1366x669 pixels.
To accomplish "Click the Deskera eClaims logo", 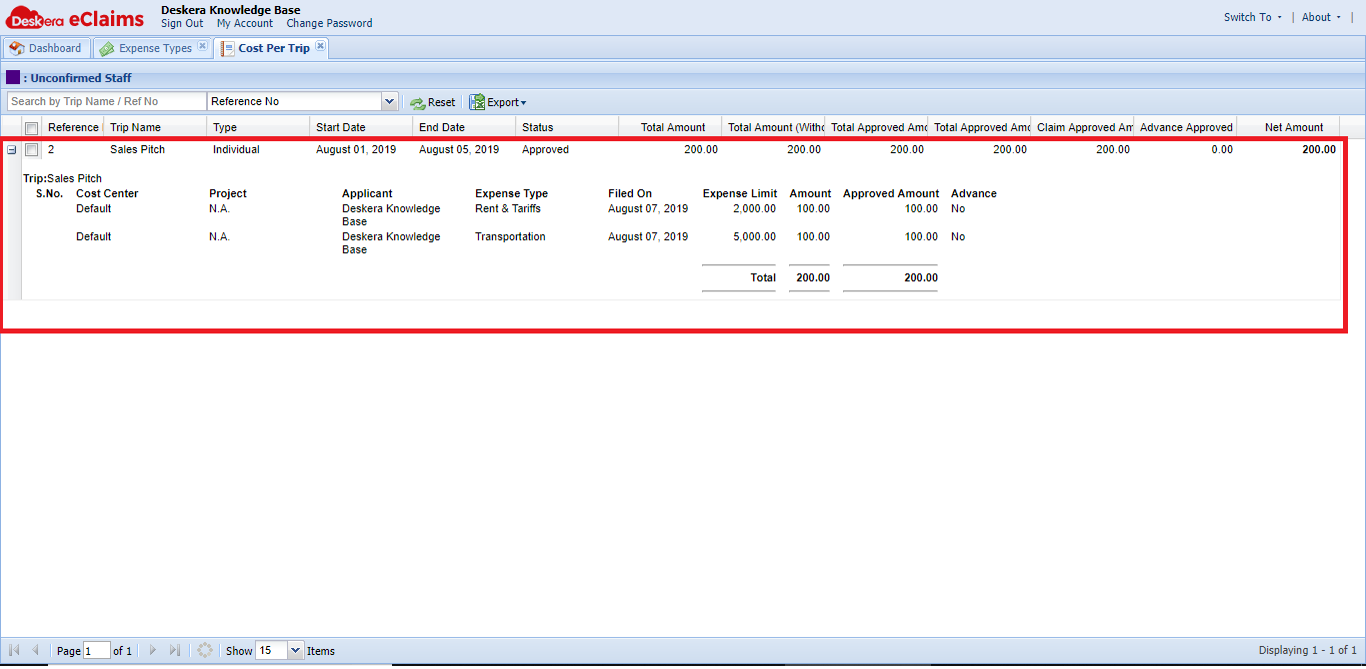I will click(75, 17).
